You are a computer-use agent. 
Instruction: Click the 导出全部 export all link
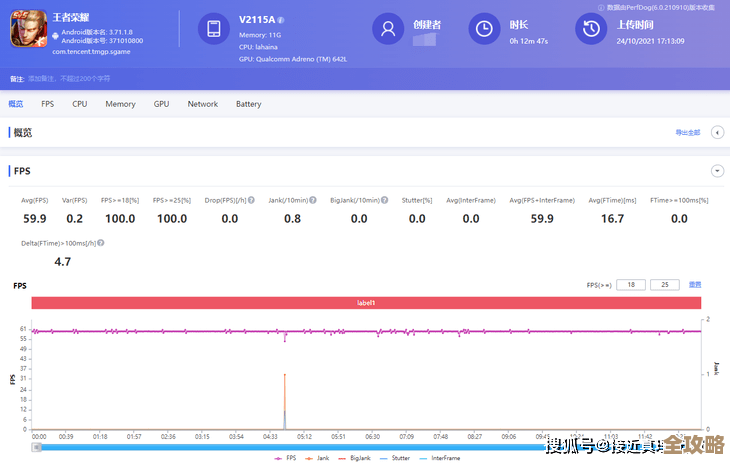[x=687, y=132]
